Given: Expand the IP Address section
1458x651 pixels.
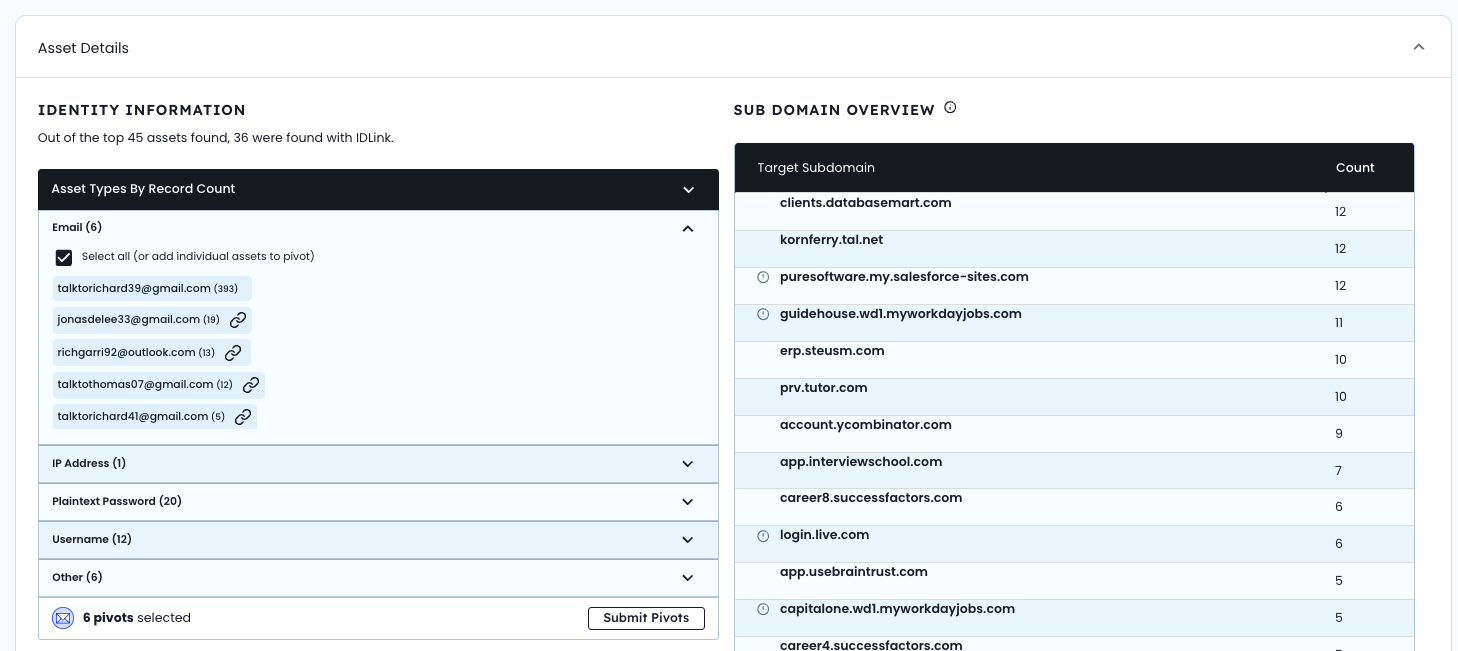Looking at the screenshot, I should pos(688,463).
